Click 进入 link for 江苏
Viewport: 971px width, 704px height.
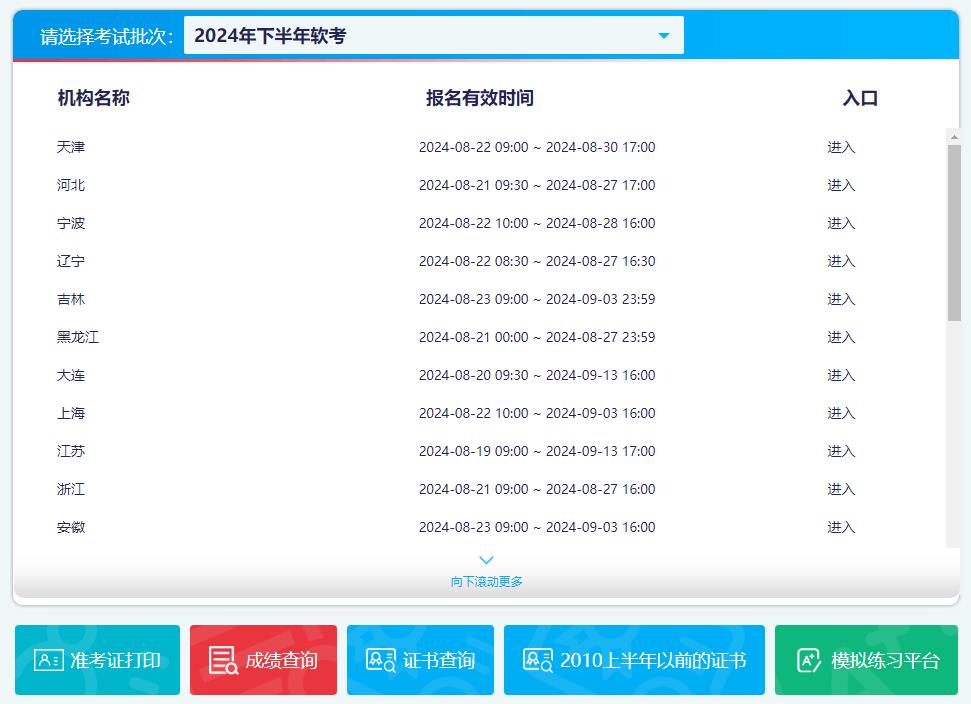pos(841,451)
